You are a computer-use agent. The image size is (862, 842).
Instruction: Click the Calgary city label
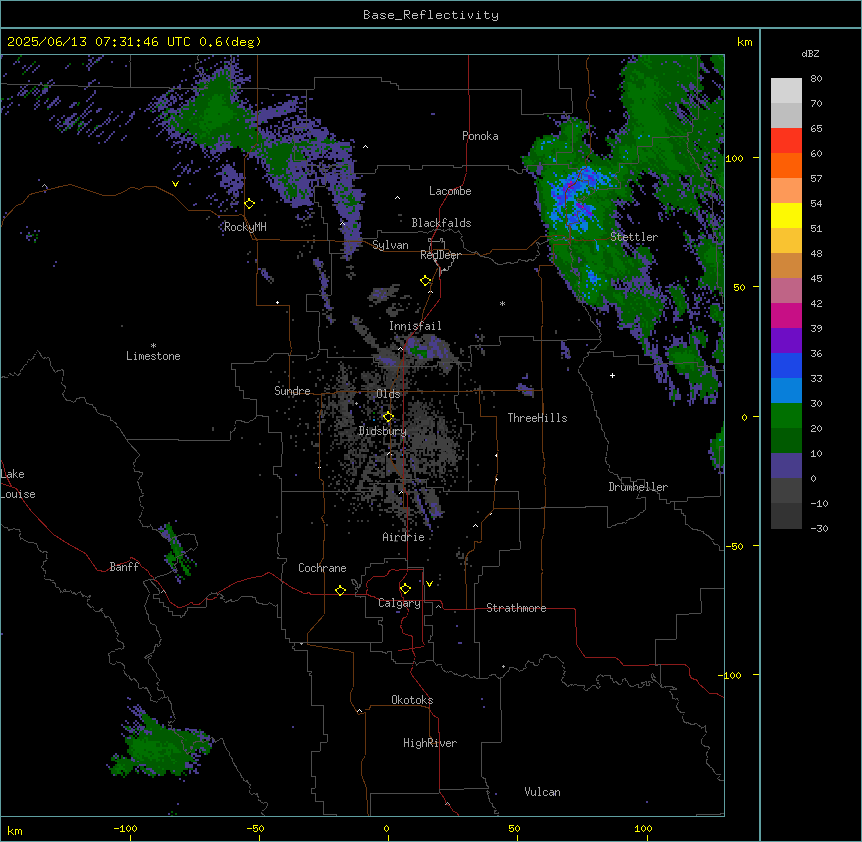pos(399,603)
